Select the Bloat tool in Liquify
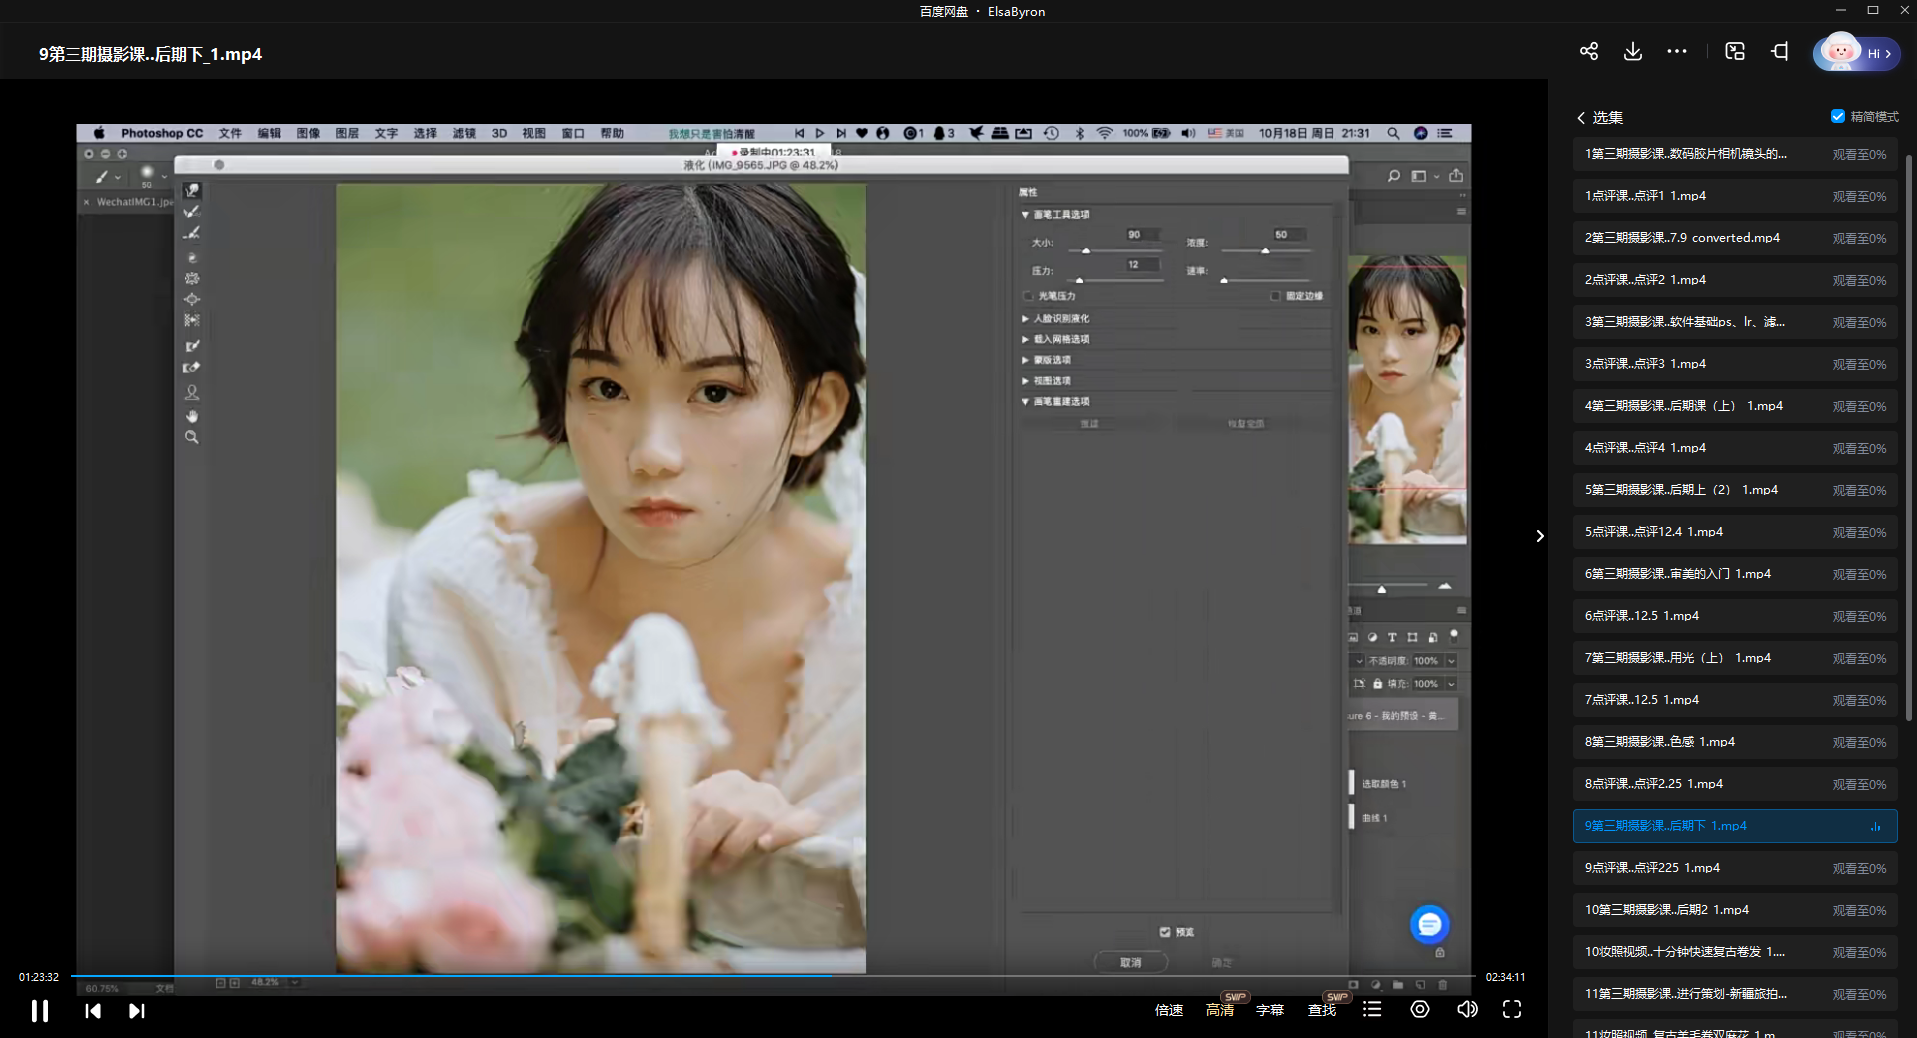The width and height of the screenshot is (1917, 1038). click(x=192, y=299)
